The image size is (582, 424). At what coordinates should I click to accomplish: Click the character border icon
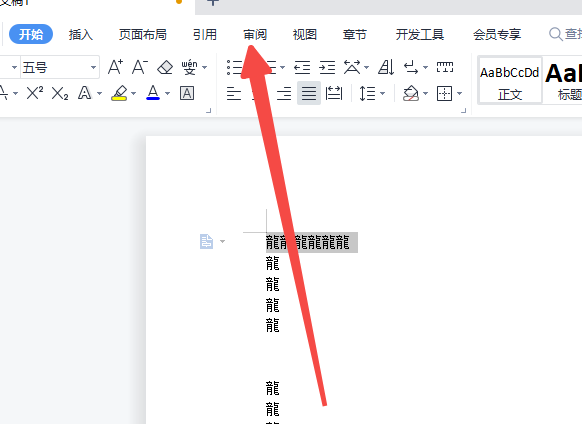(187, 93)
